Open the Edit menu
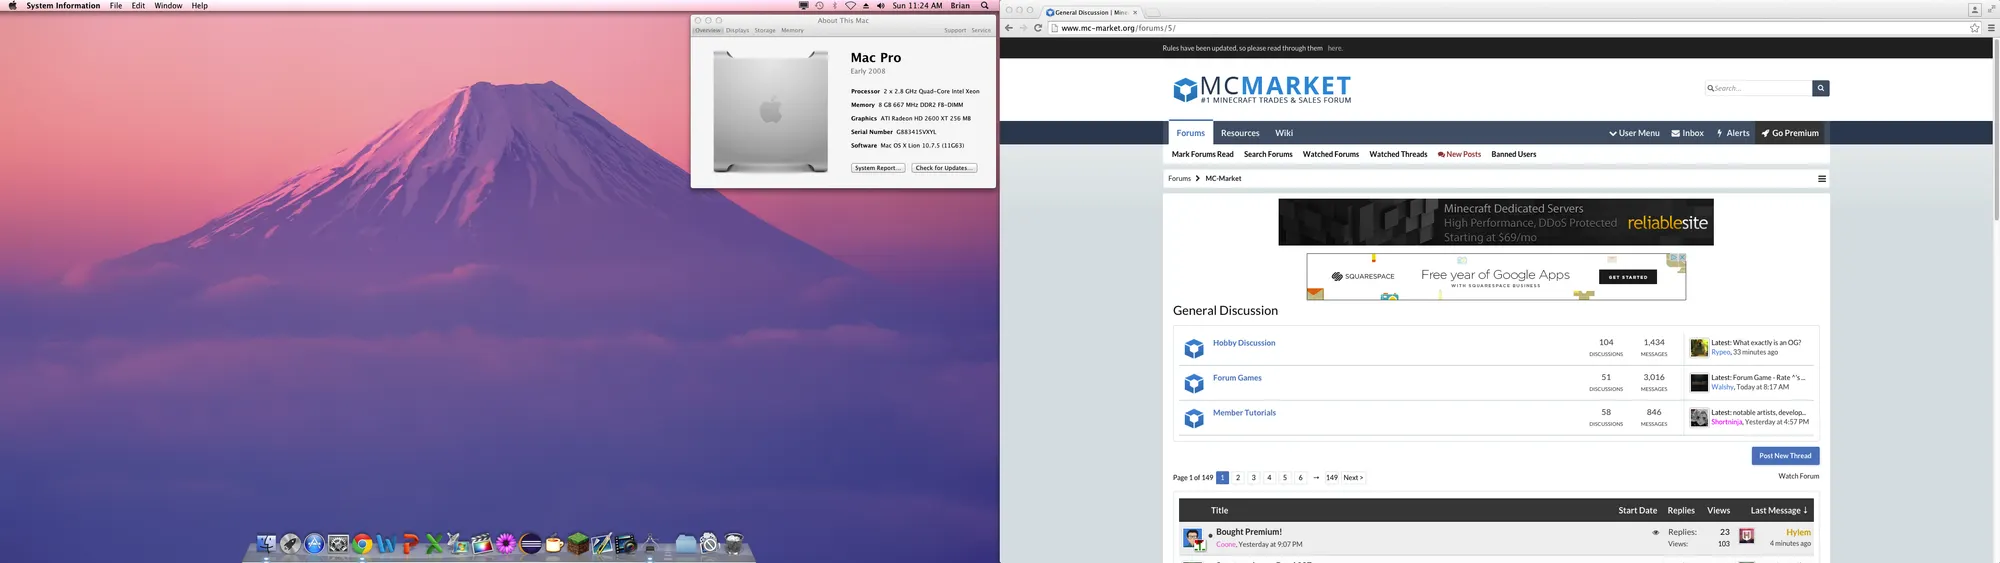Screen dimensions: 2000x563 click(x=138, y=5)
